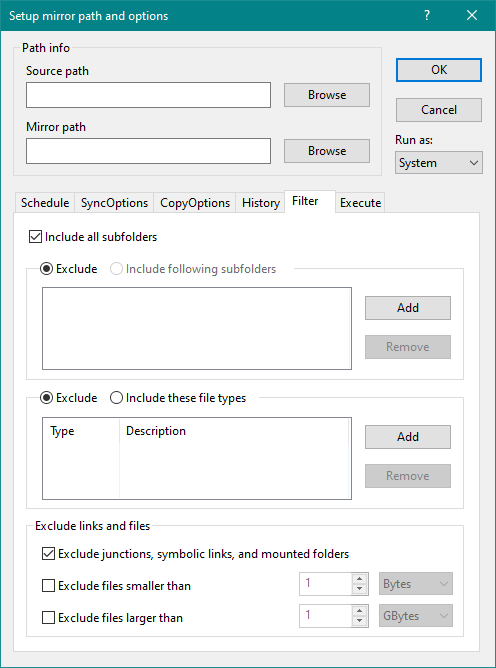Increase the smaller-than size spinner up arrow
496x668 pixels.
pyautogui.click(x=360, y=579)
